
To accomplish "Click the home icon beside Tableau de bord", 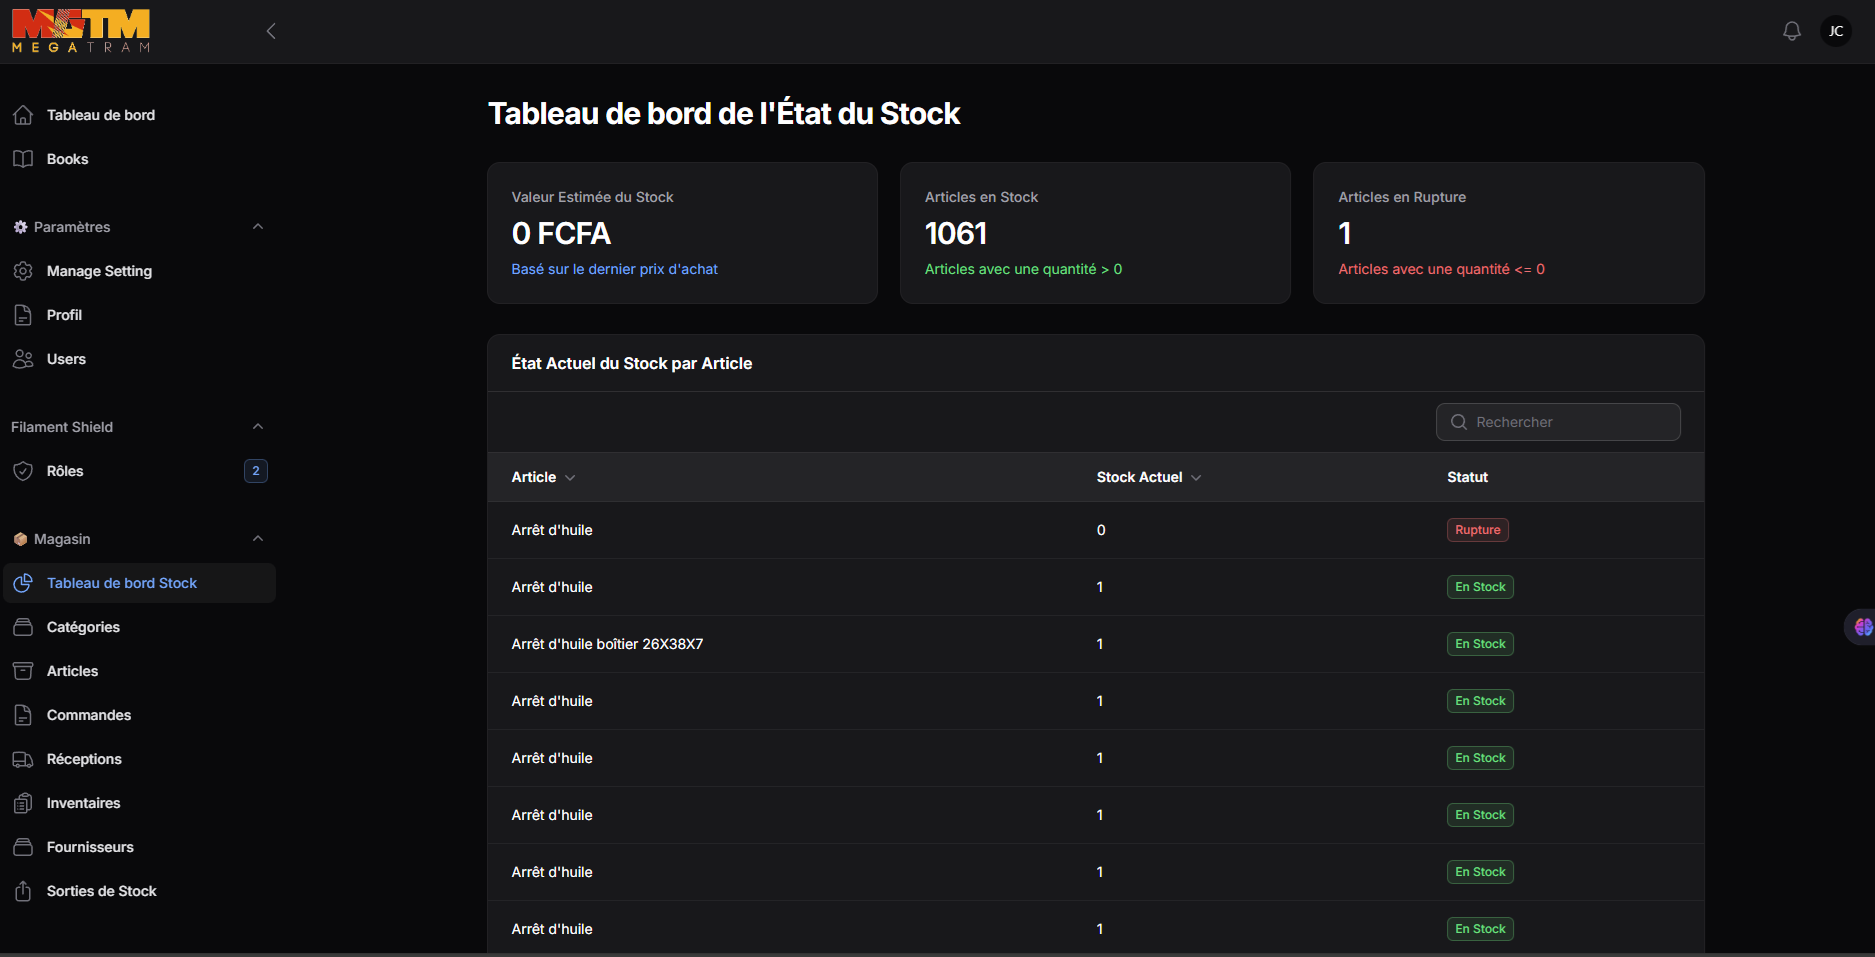I will [x=23, y=115].
